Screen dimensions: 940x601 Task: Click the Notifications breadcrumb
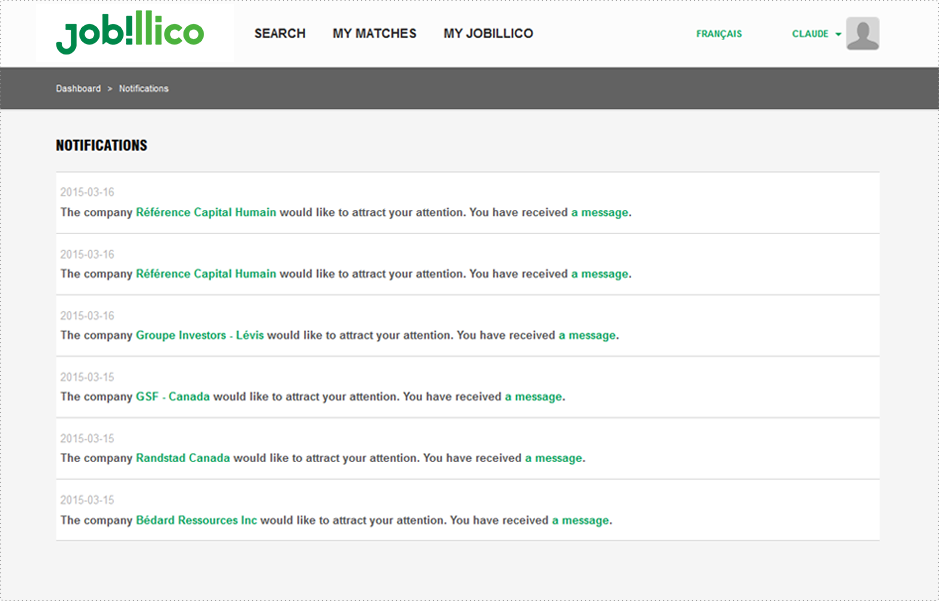pyautogui.click(x=144, y=88)
